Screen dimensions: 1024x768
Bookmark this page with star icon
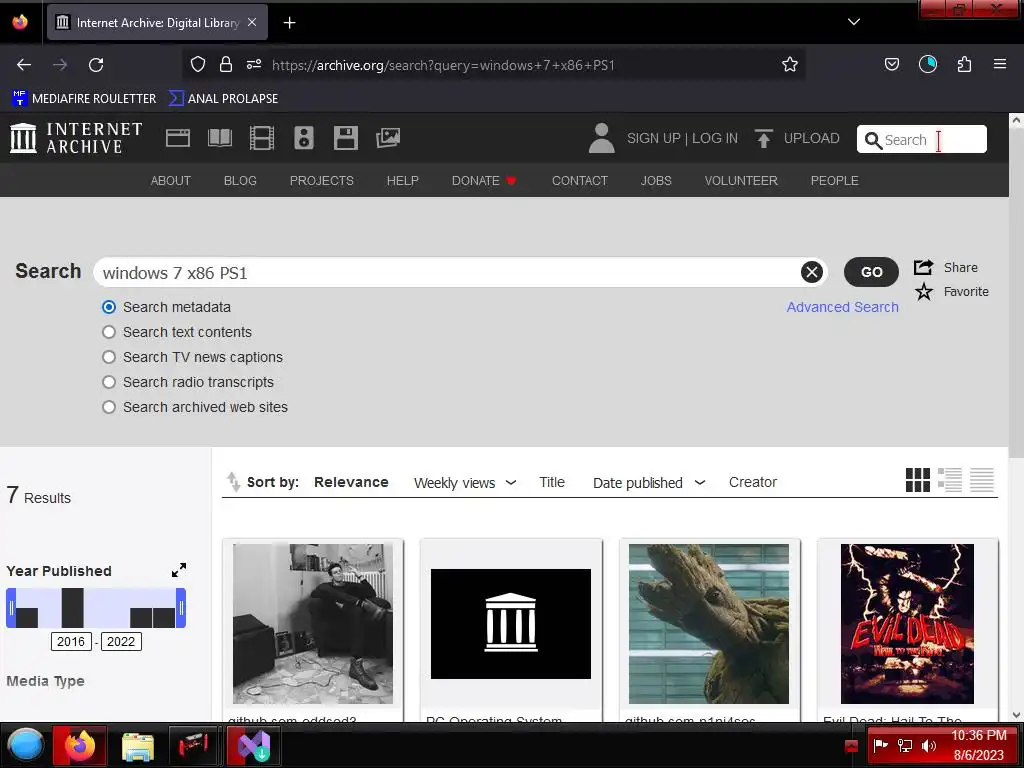[790, 65]
